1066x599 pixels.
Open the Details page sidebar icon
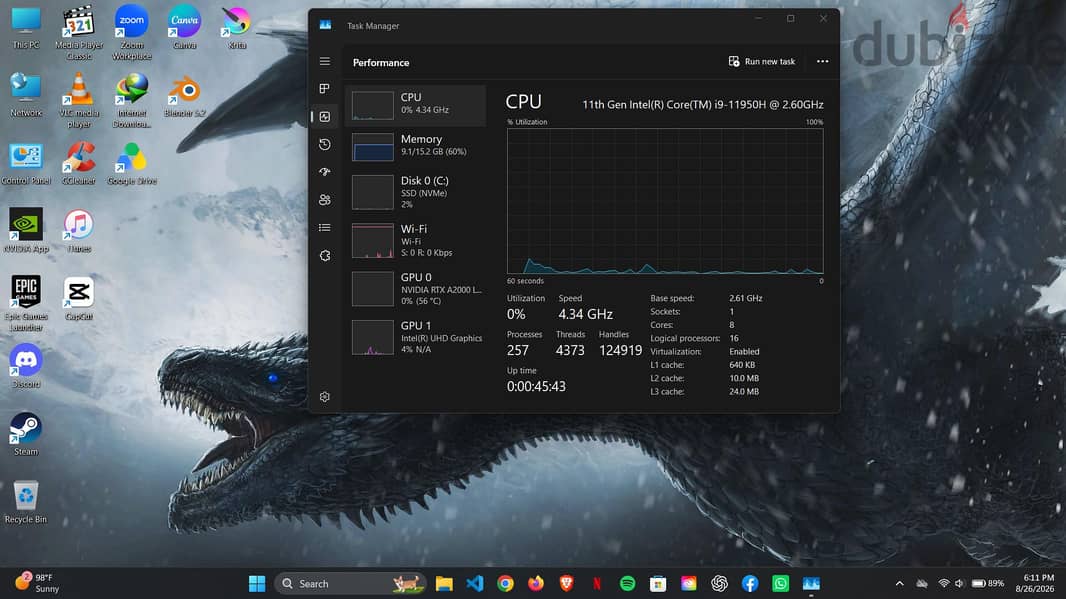(x=325, y=228)
